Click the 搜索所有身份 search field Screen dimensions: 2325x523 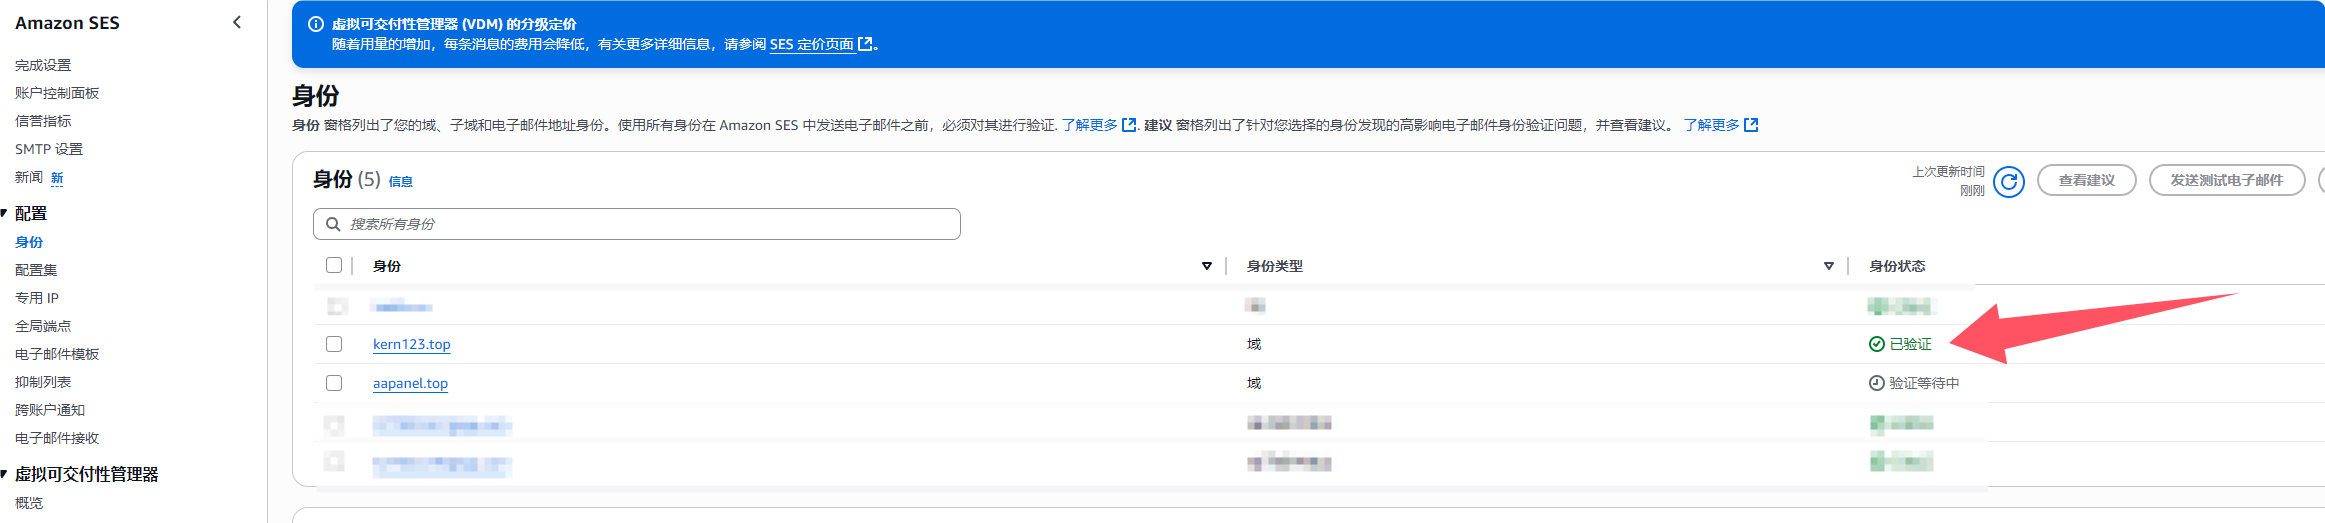click(x=637, y=224)
